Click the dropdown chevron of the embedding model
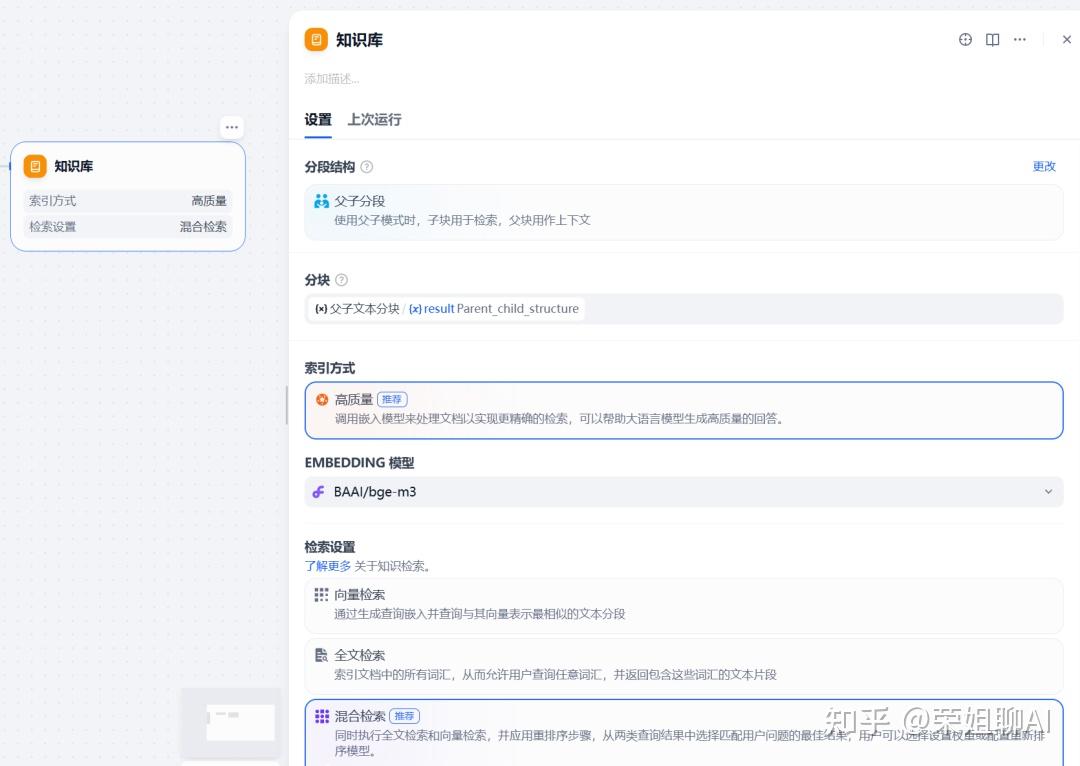Viewport: 1080px width, 766px height. 1048,492
